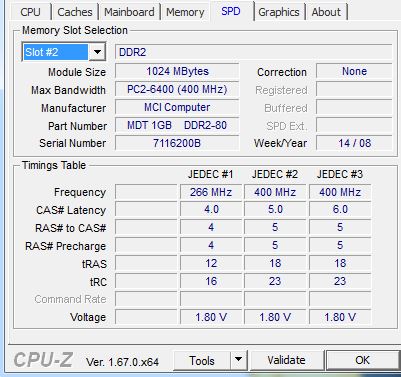Screen dimensions: 401x377
Task: Click the JEDEC #2 tRAS value 18
Action: pyautogui.click(x=275, y=263)
